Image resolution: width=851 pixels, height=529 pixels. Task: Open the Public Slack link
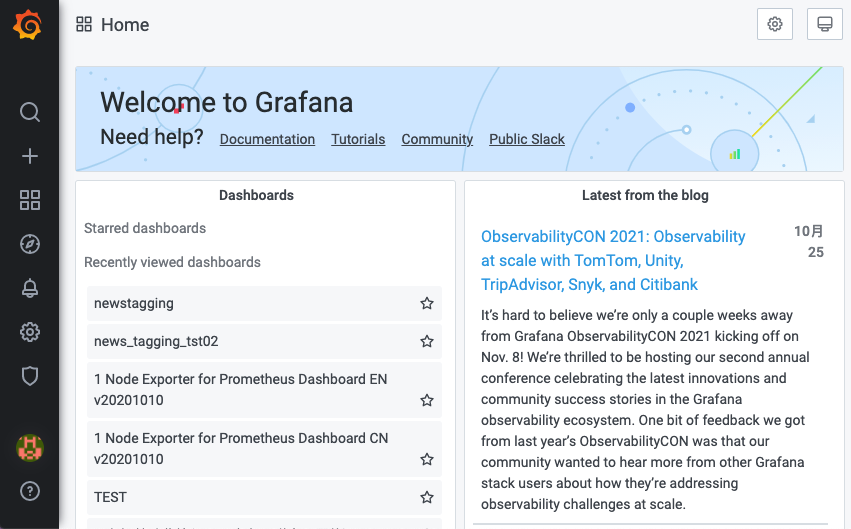point(527,139)
